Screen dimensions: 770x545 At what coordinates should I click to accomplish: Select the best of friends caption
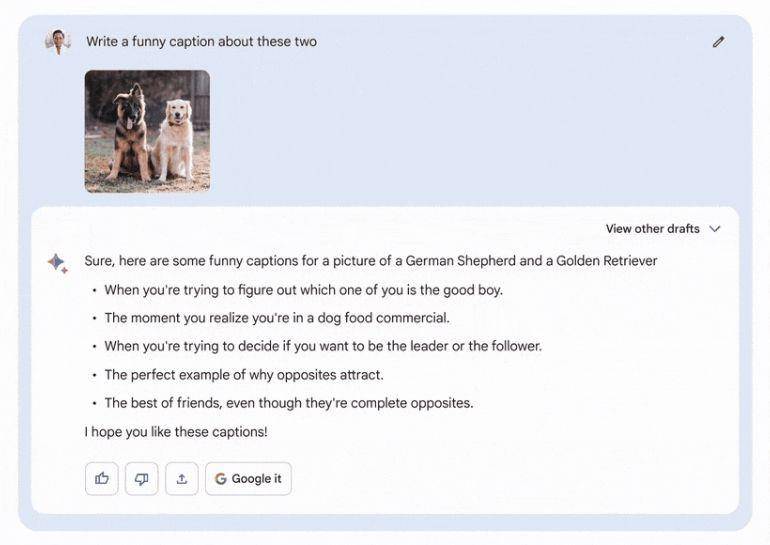289,403
